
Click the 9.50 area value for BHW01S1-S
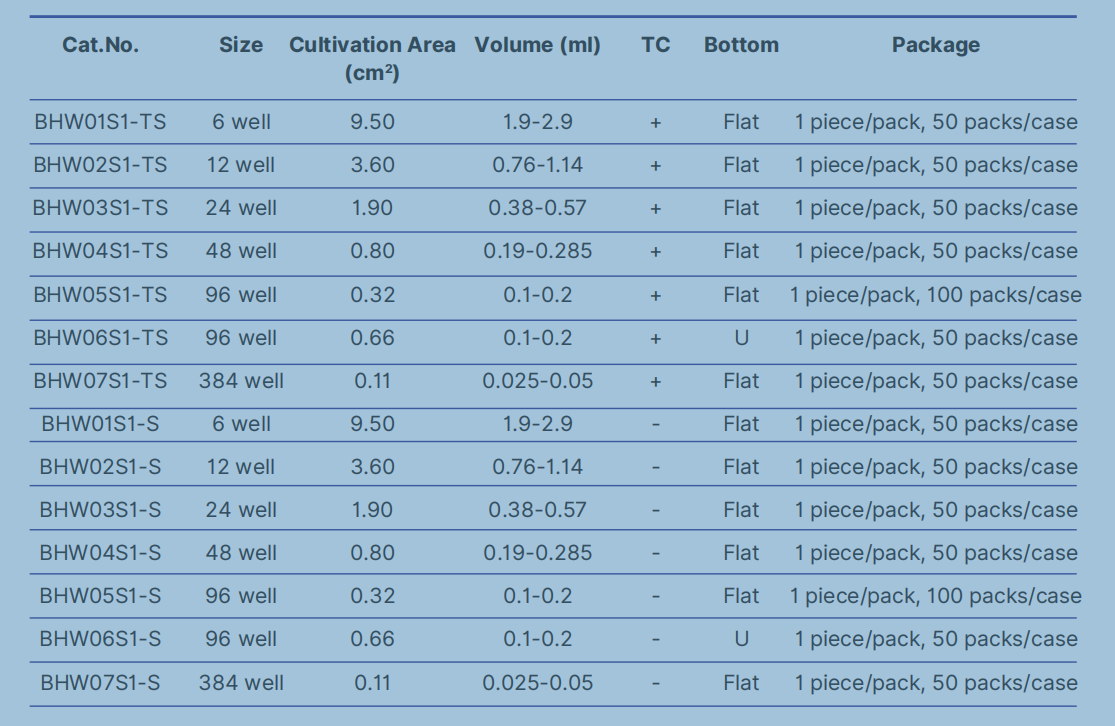(372, 424)
